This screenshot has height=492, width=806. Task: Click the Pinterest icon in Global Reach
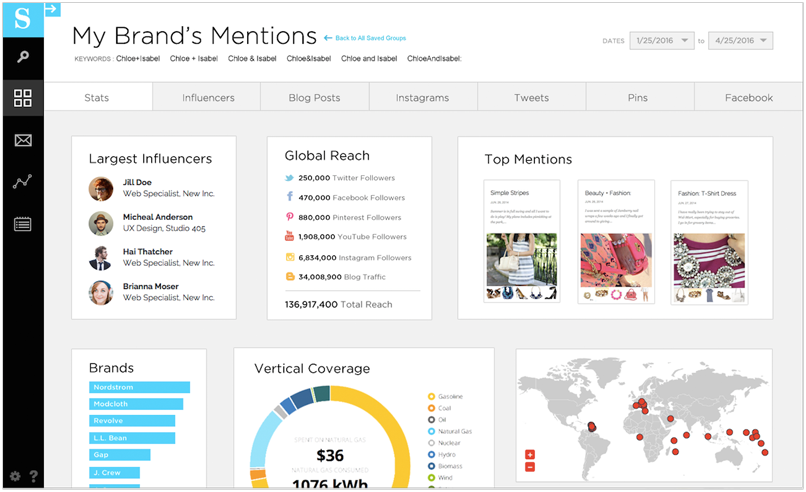click(x=290, y=217)
